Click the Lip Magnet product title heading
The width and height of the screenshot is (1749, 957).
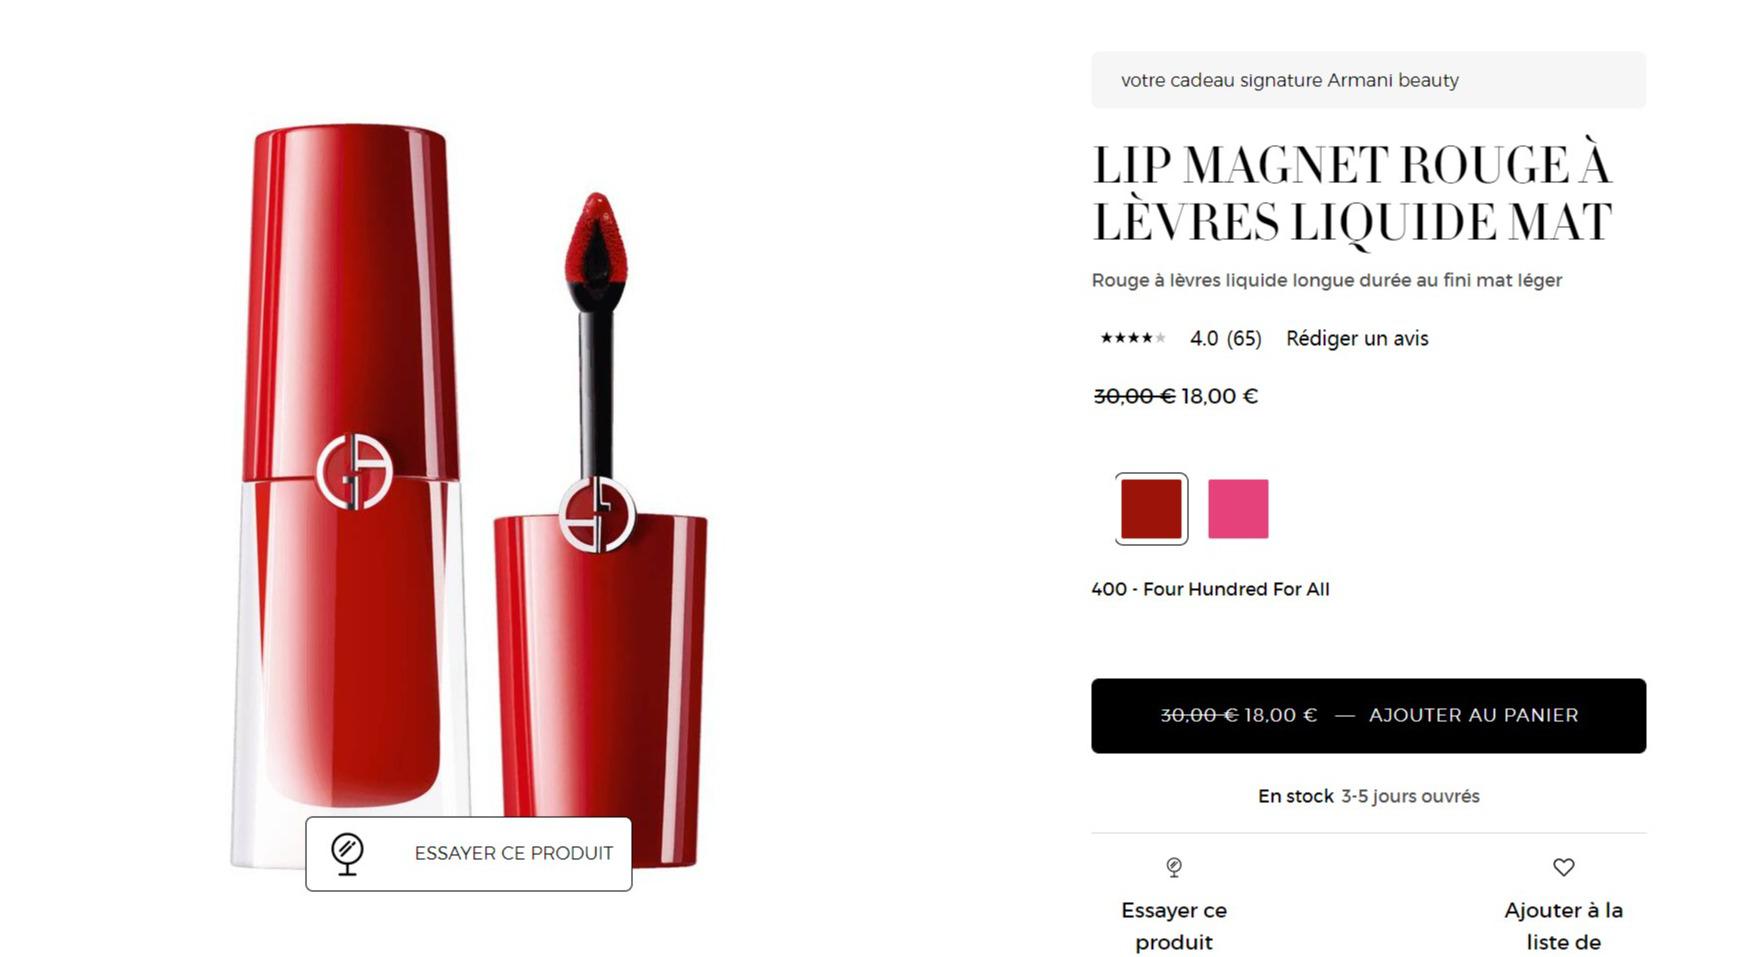(1351, 194)
